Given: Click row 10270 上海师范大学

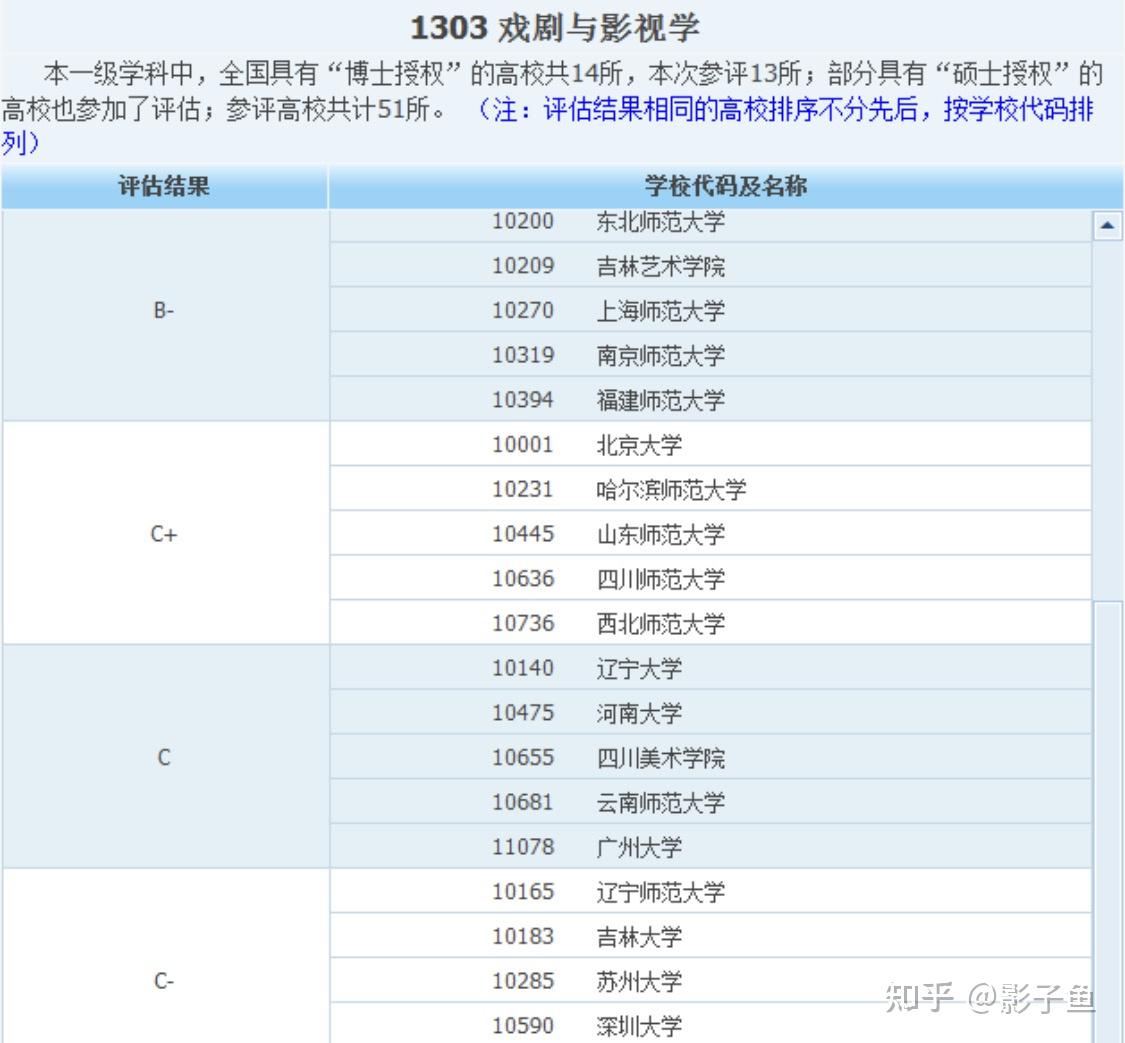Looking at the screenshot, I should coord(710,310).
